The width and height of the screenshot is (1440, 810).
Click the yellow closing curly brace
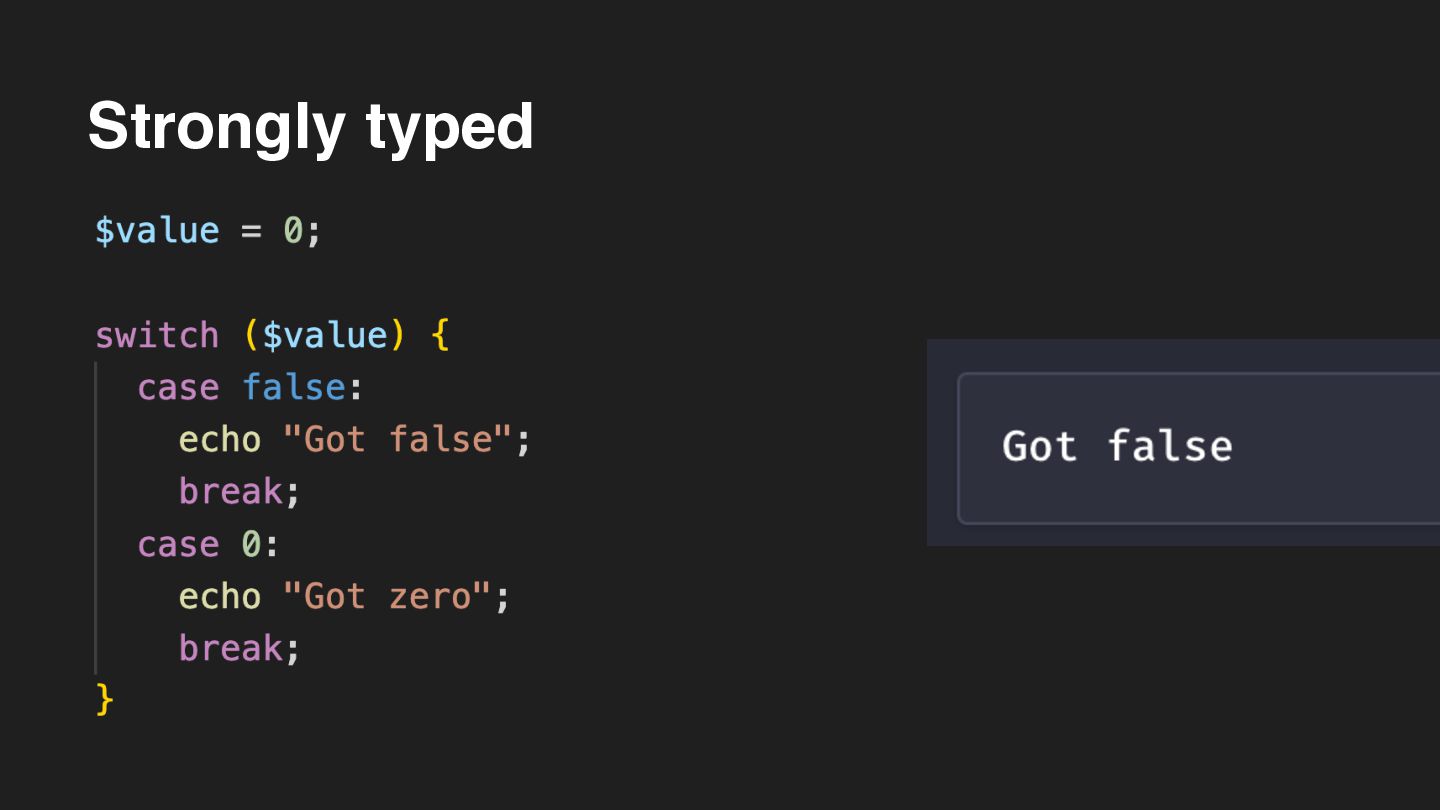[x=105, y=699]
